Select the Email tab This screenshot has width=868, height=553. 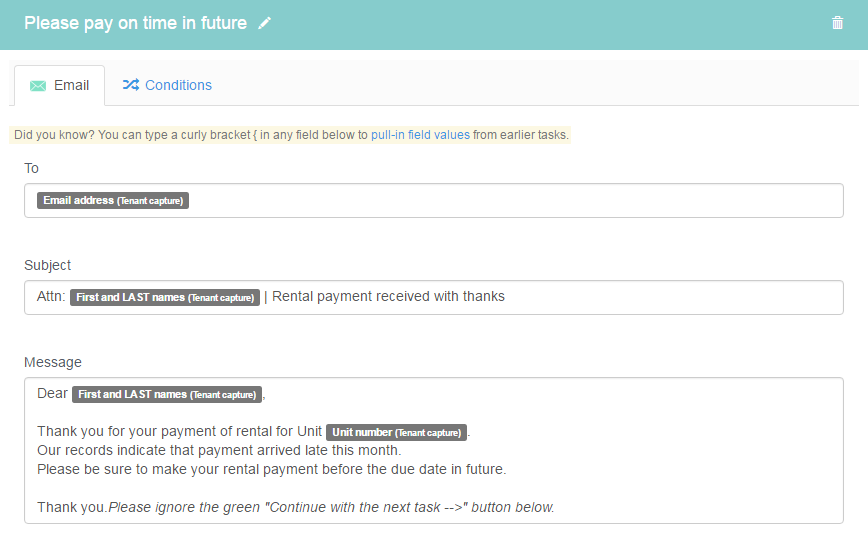[x=59, y=85]
